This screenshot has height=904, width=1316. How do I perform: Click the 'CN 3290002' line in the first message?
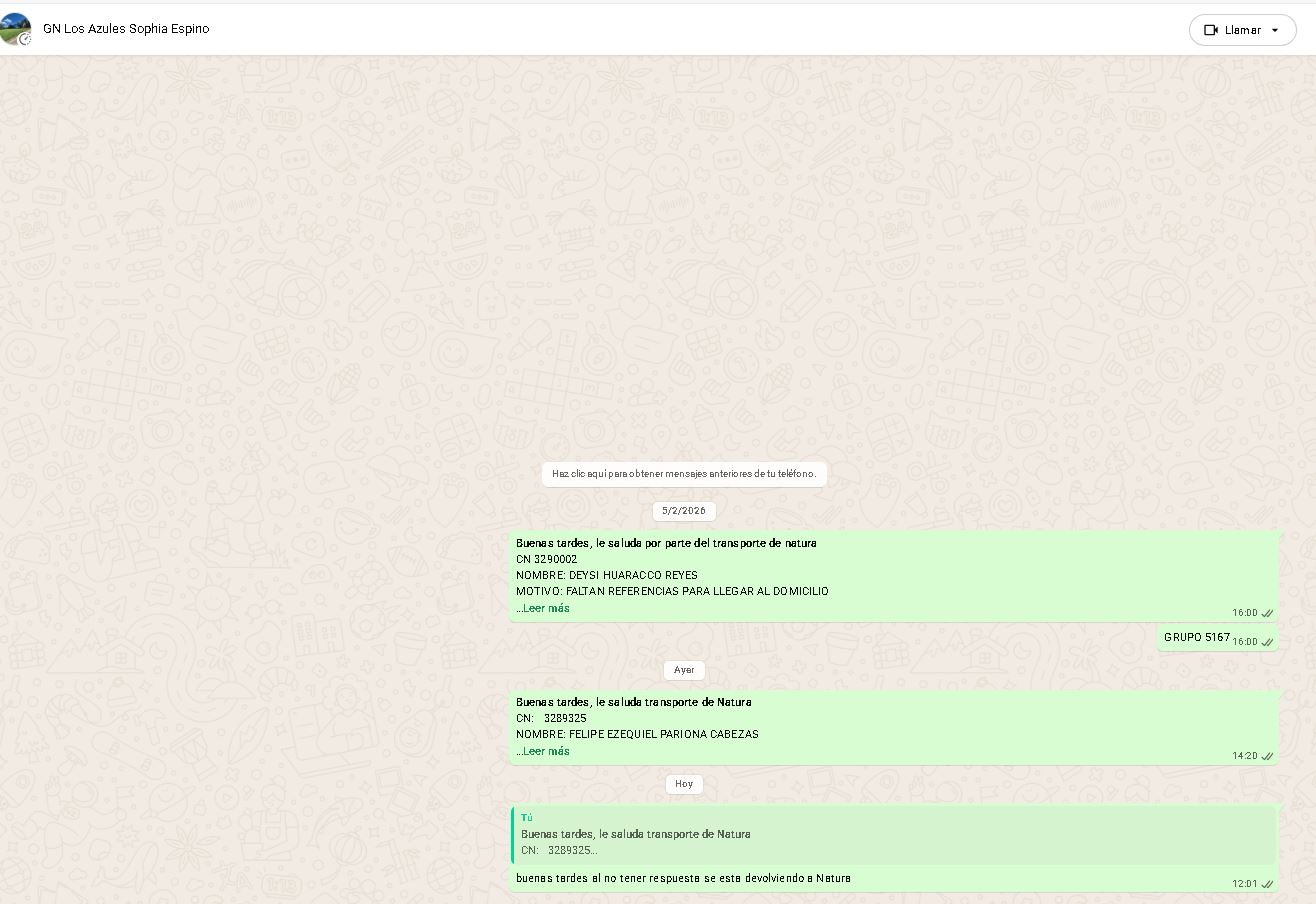[x=546, y=559]
